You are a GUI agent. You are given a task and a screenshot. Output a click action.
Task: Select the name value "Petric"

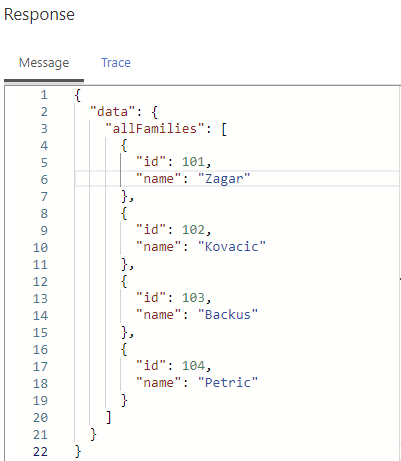pos(228,383)
